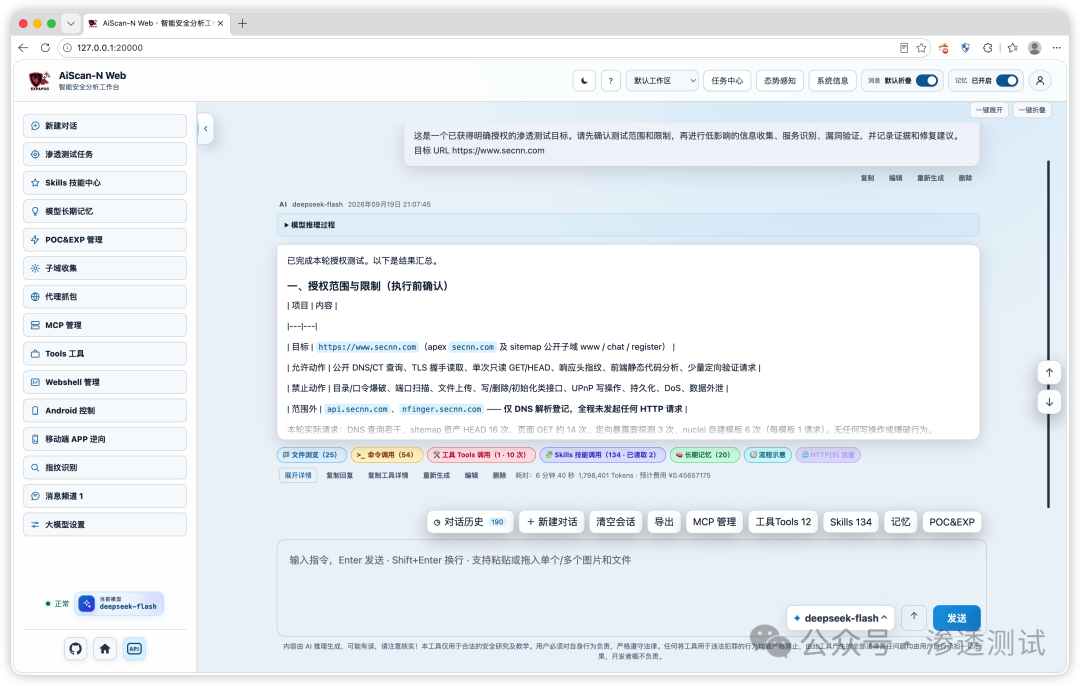Toggle the 记忆 已开启 switch
1080x686 pixels.
coord(1007,81)
